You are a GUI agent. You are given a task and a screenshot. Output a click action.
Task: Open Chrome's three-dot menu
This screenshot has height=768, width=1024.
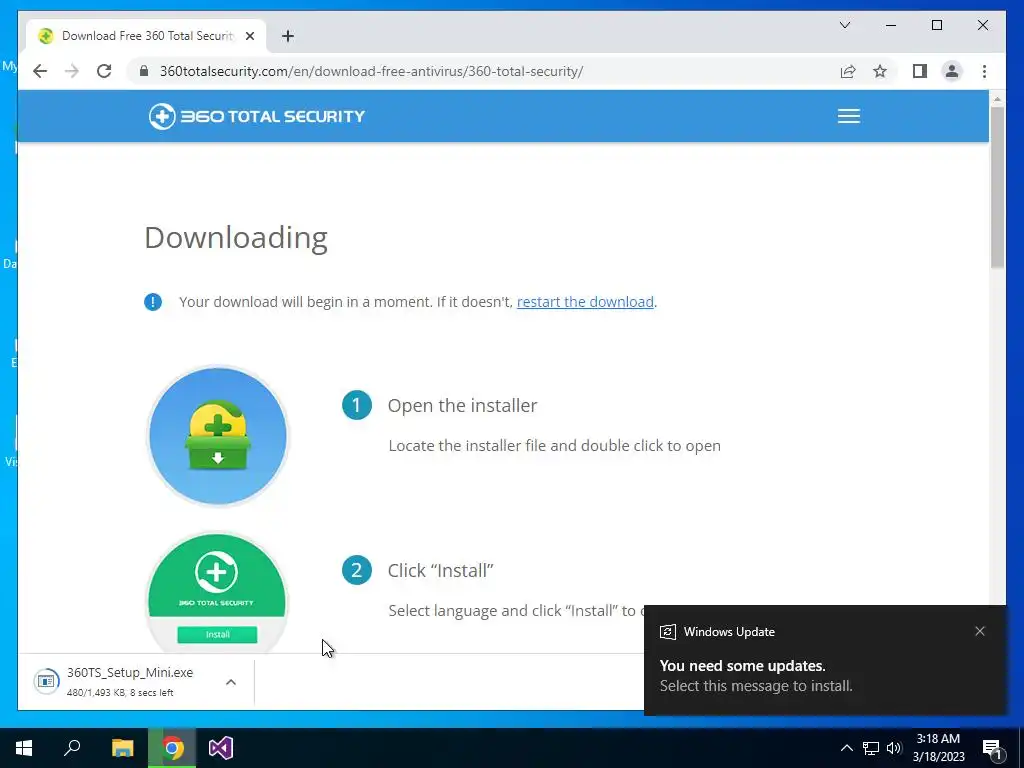[984, 71]
